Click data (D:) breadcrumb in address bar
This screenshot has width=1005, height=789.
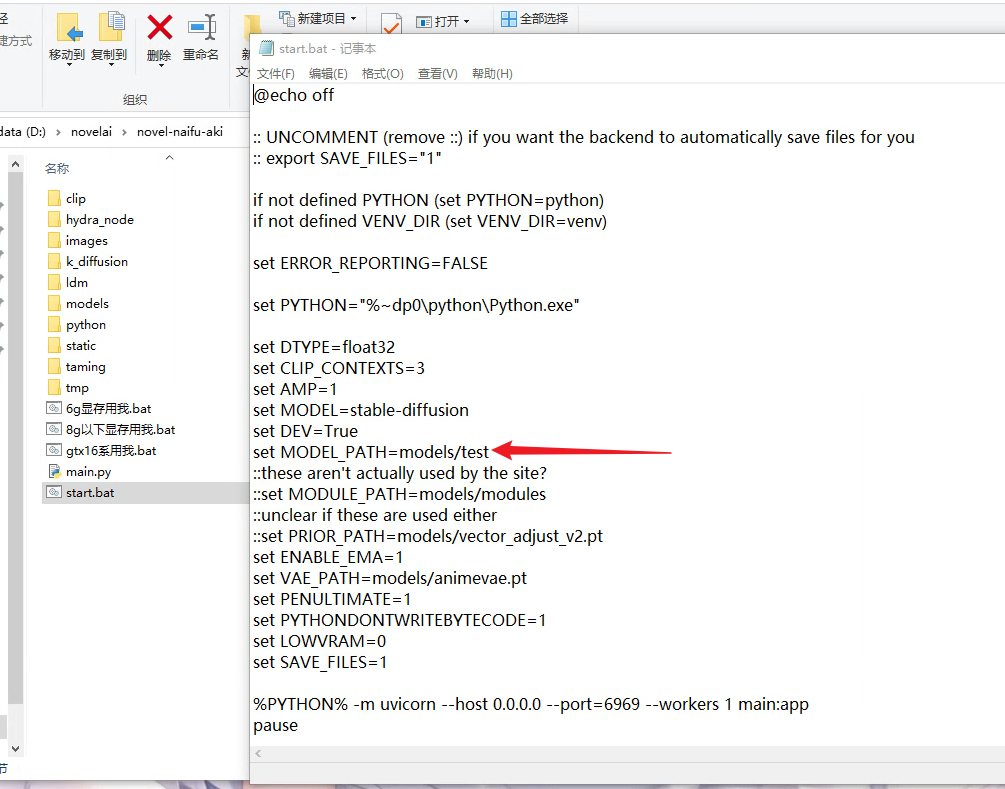point(23,131)
